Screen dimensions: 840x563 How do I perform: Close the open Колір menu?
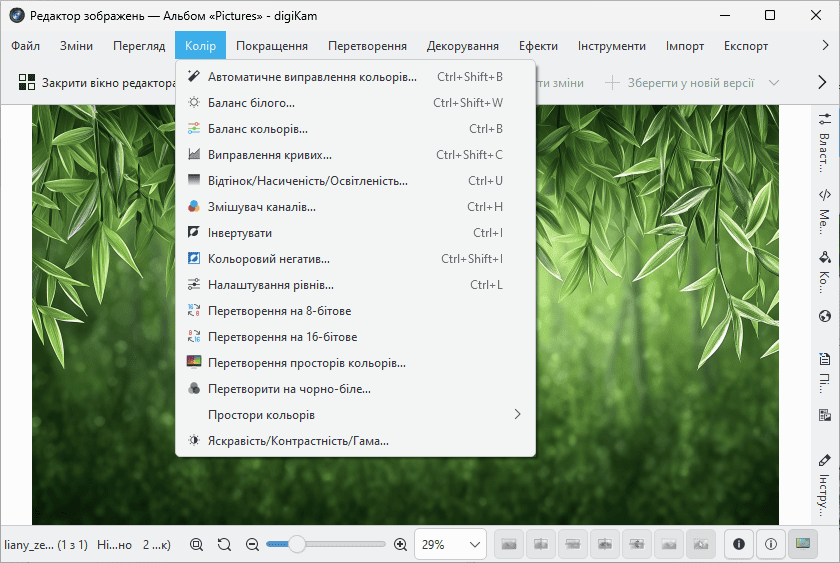coord(200,46)
